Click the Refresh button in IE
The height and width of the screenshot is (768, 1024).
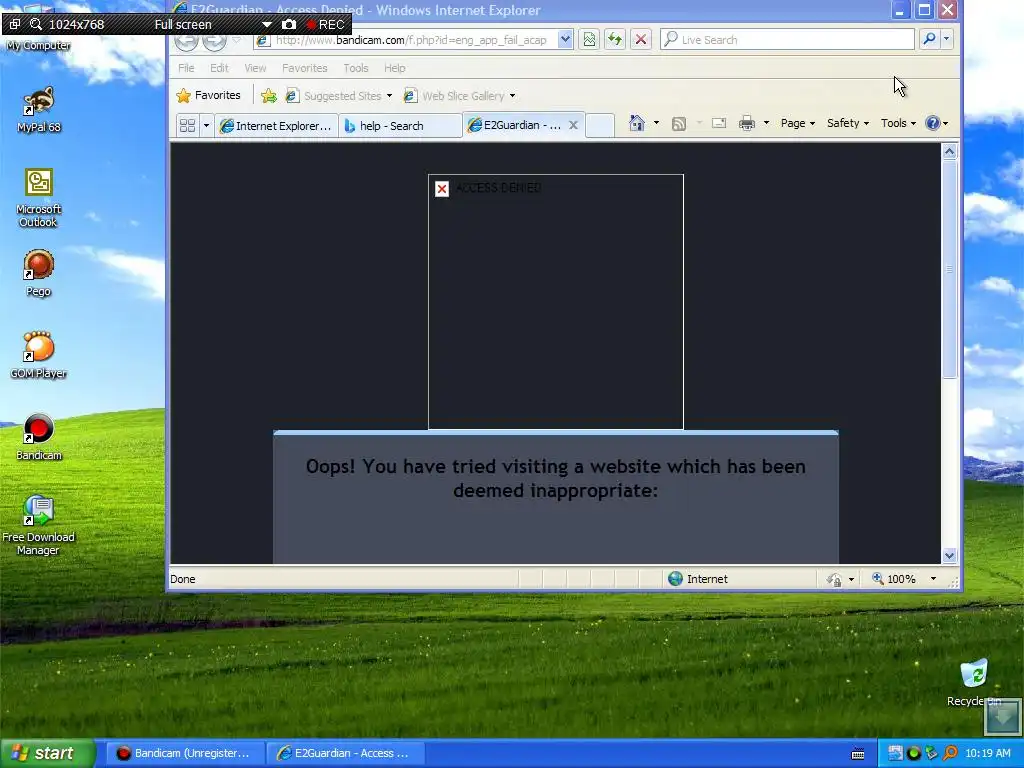[615, 40]
